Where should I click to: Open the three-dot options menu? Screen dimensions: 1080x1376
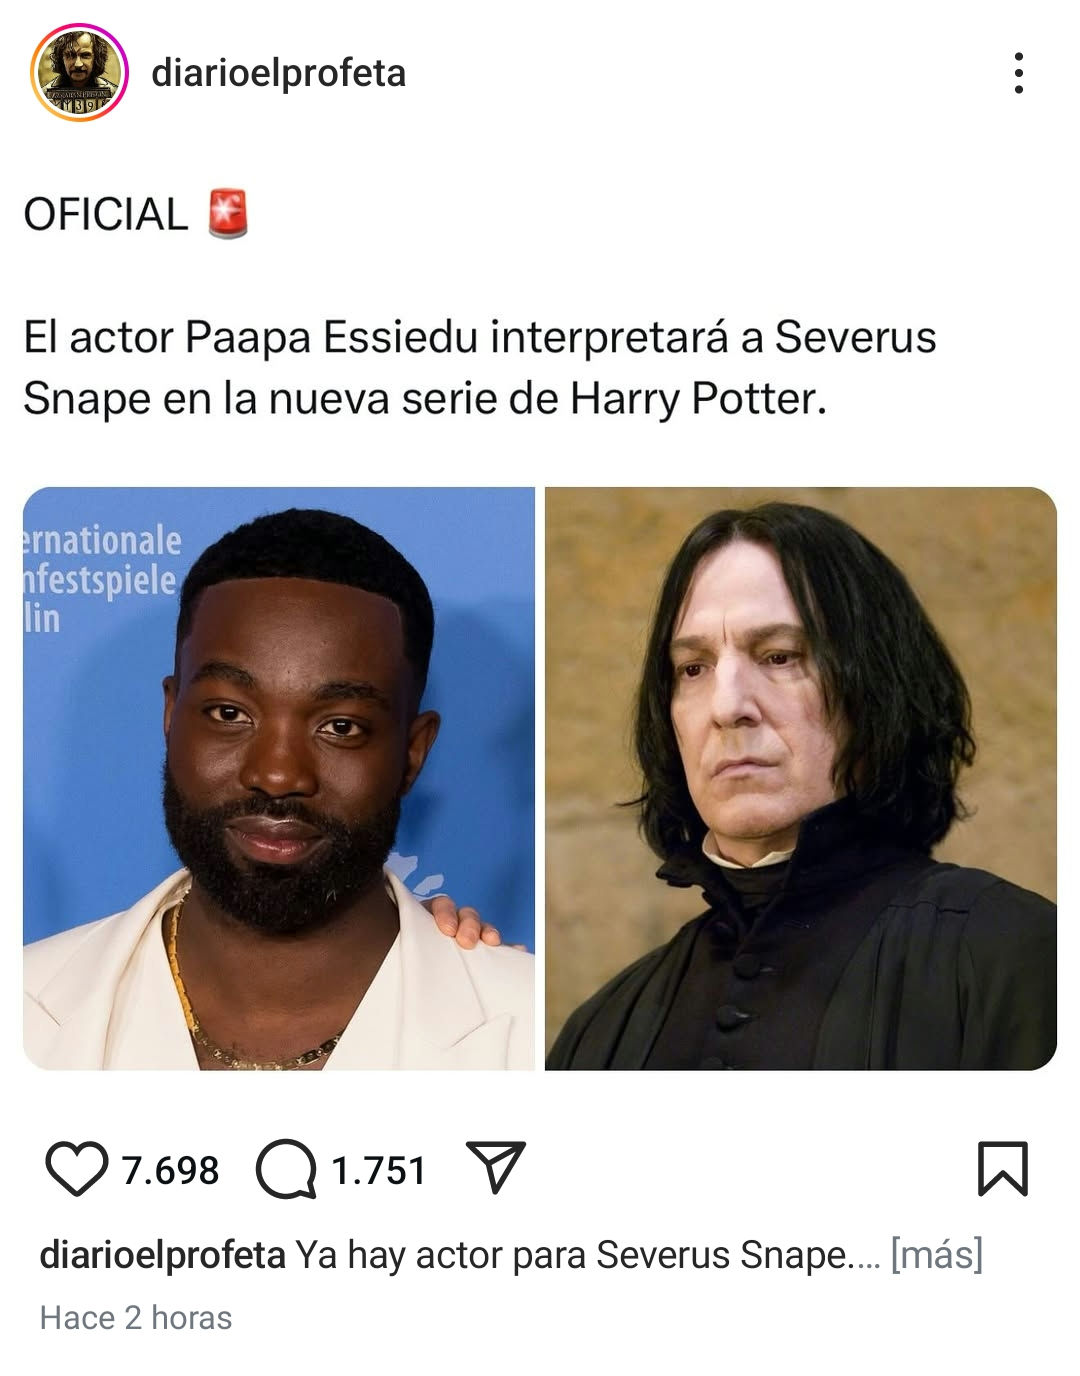[1018, 73]
